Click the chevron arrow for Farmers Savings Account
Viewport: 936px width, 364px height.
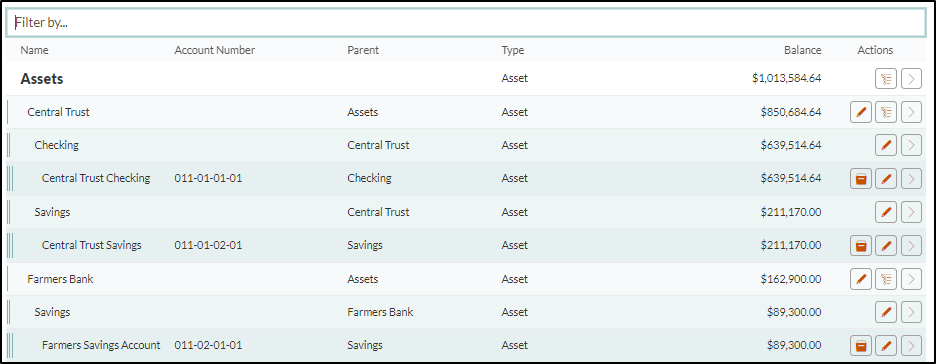(911, 345)
